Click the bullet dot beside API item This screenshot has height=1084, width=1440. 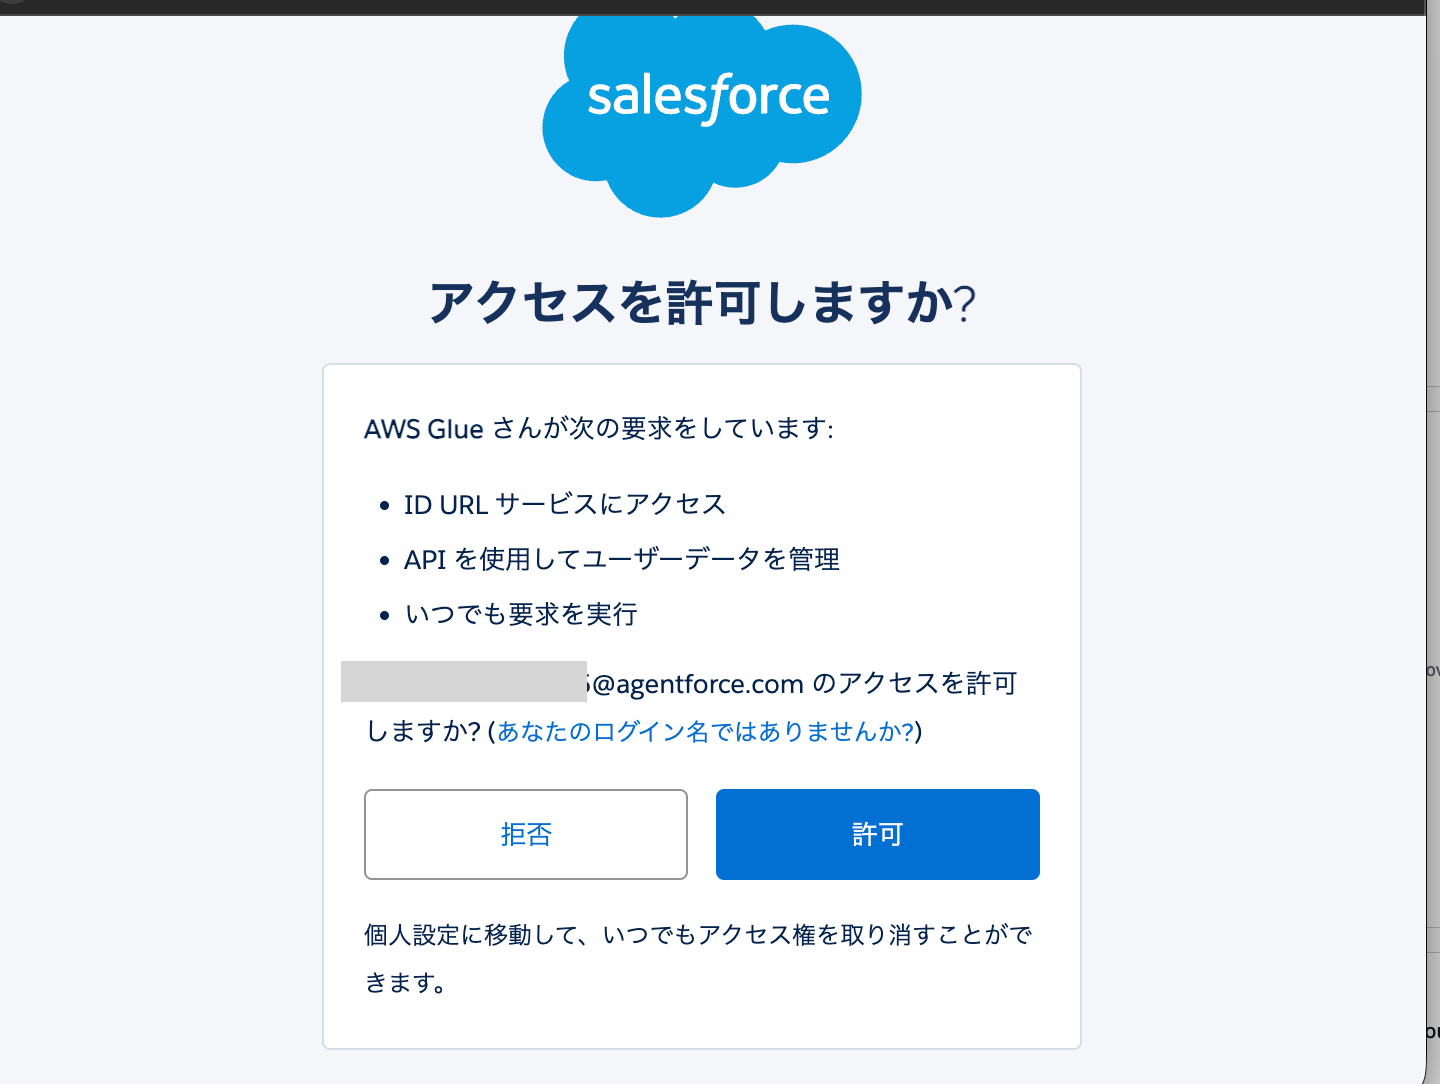coord(384,561)
